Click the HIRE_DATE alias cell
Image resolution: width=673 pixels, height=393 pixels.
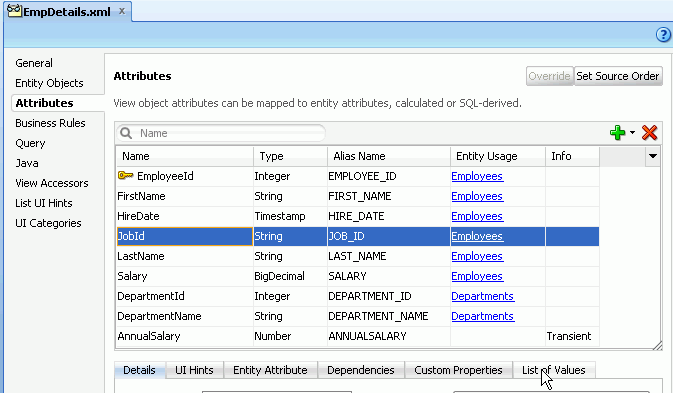[x=389, y=216]
